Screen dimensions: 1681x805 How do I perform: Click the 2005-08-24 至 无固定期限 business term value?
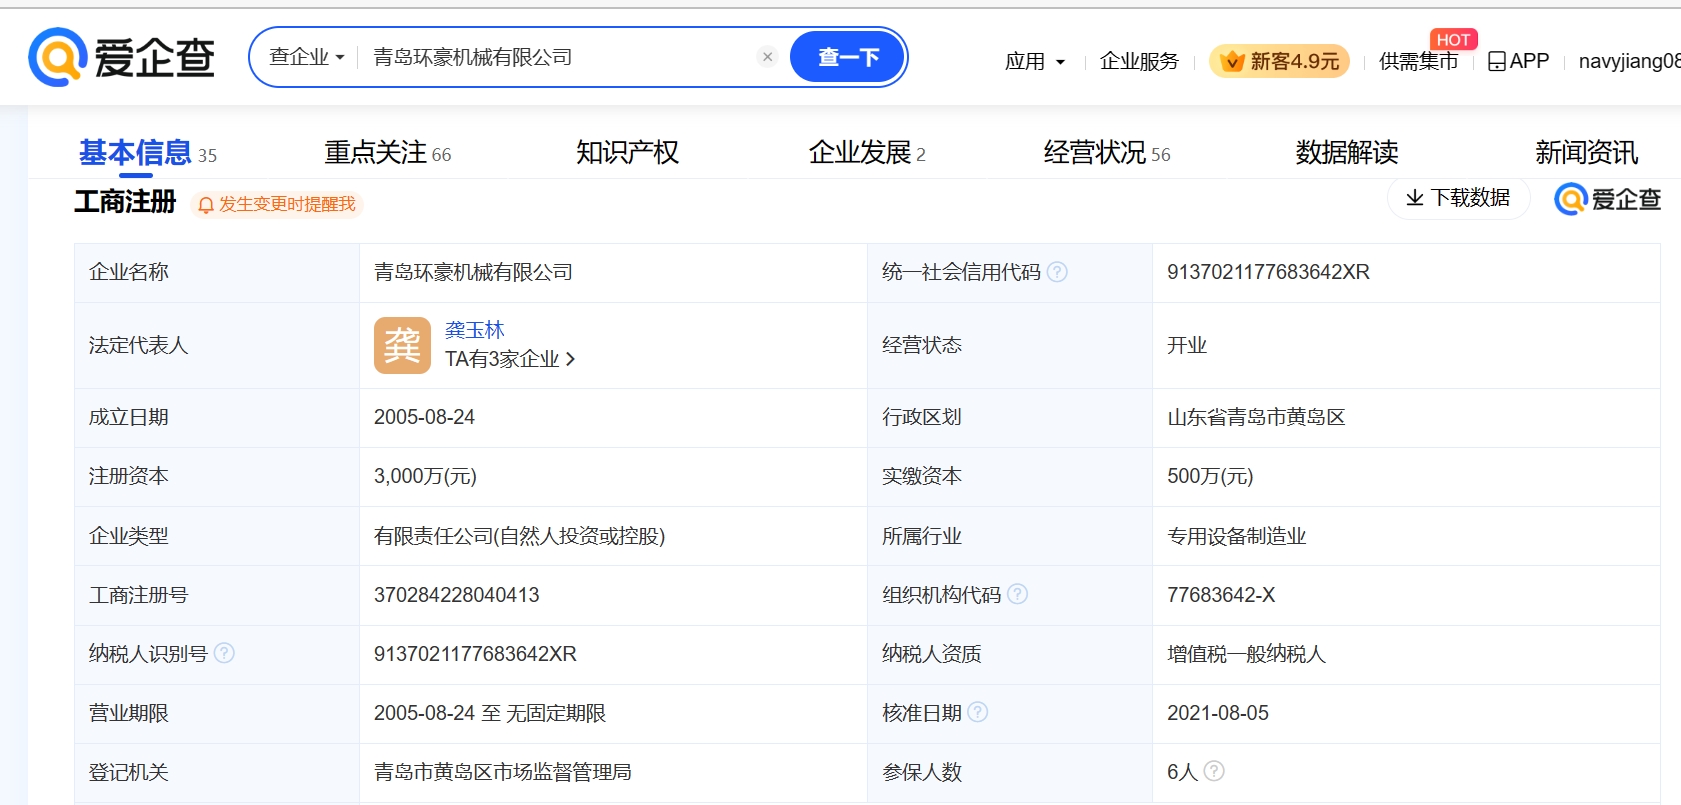point(490,713)
